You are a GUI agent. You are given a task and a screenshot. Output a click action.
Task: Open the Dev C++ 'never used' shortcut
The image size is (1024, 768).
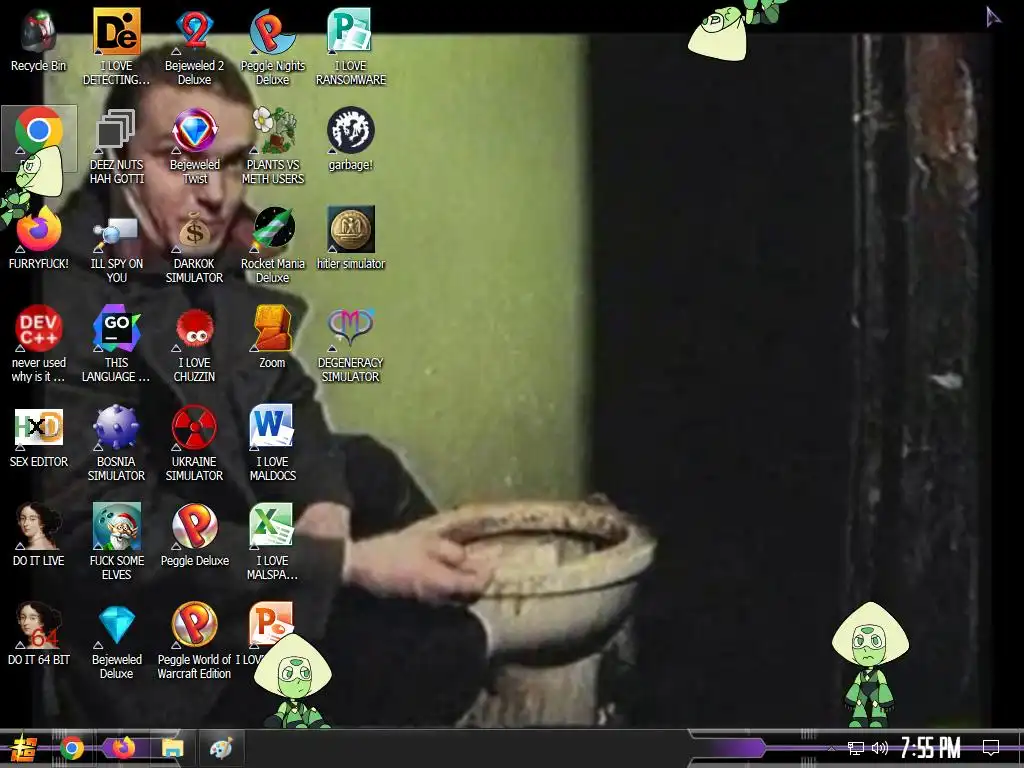click(39, 344)
